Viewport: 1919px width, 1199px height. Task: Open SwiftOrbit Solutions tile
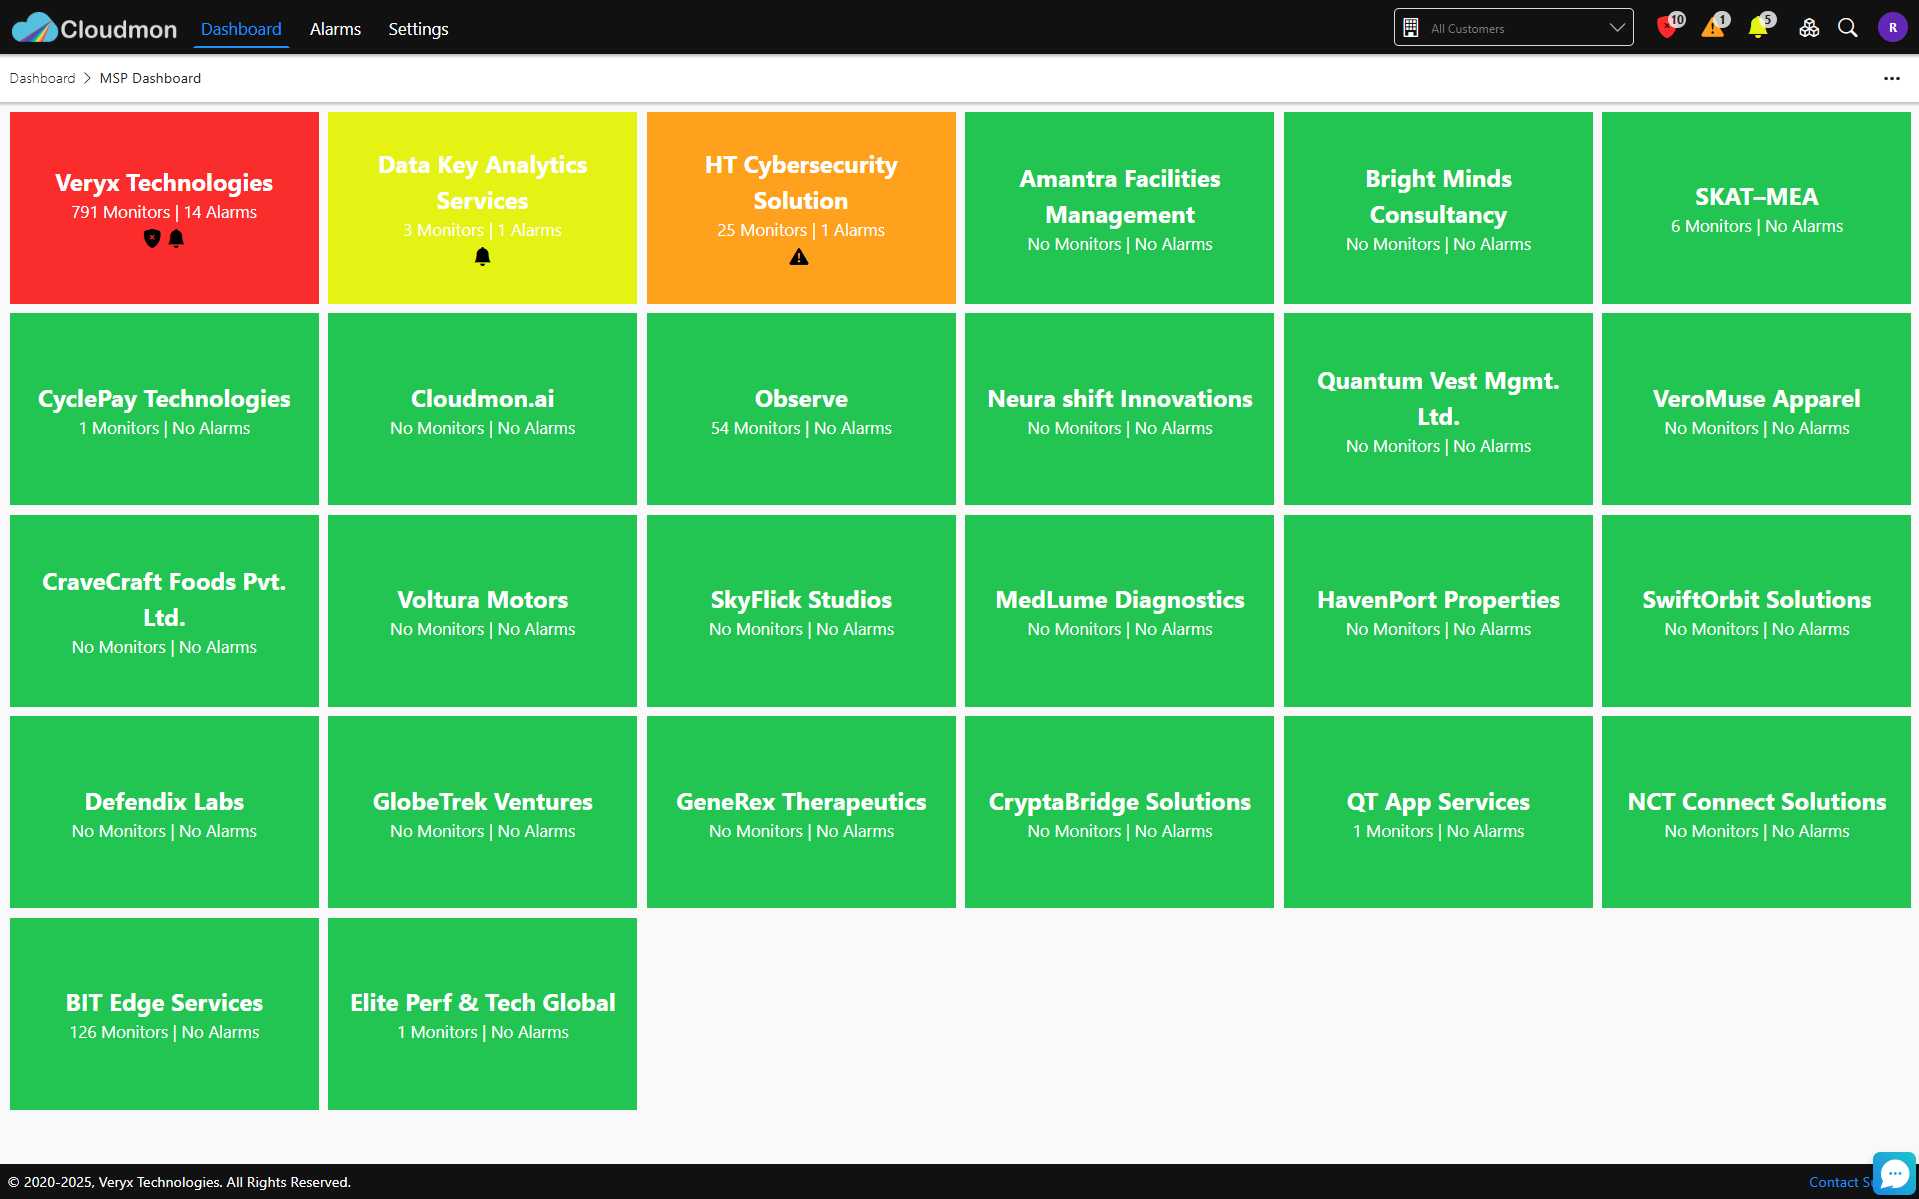1756,611
